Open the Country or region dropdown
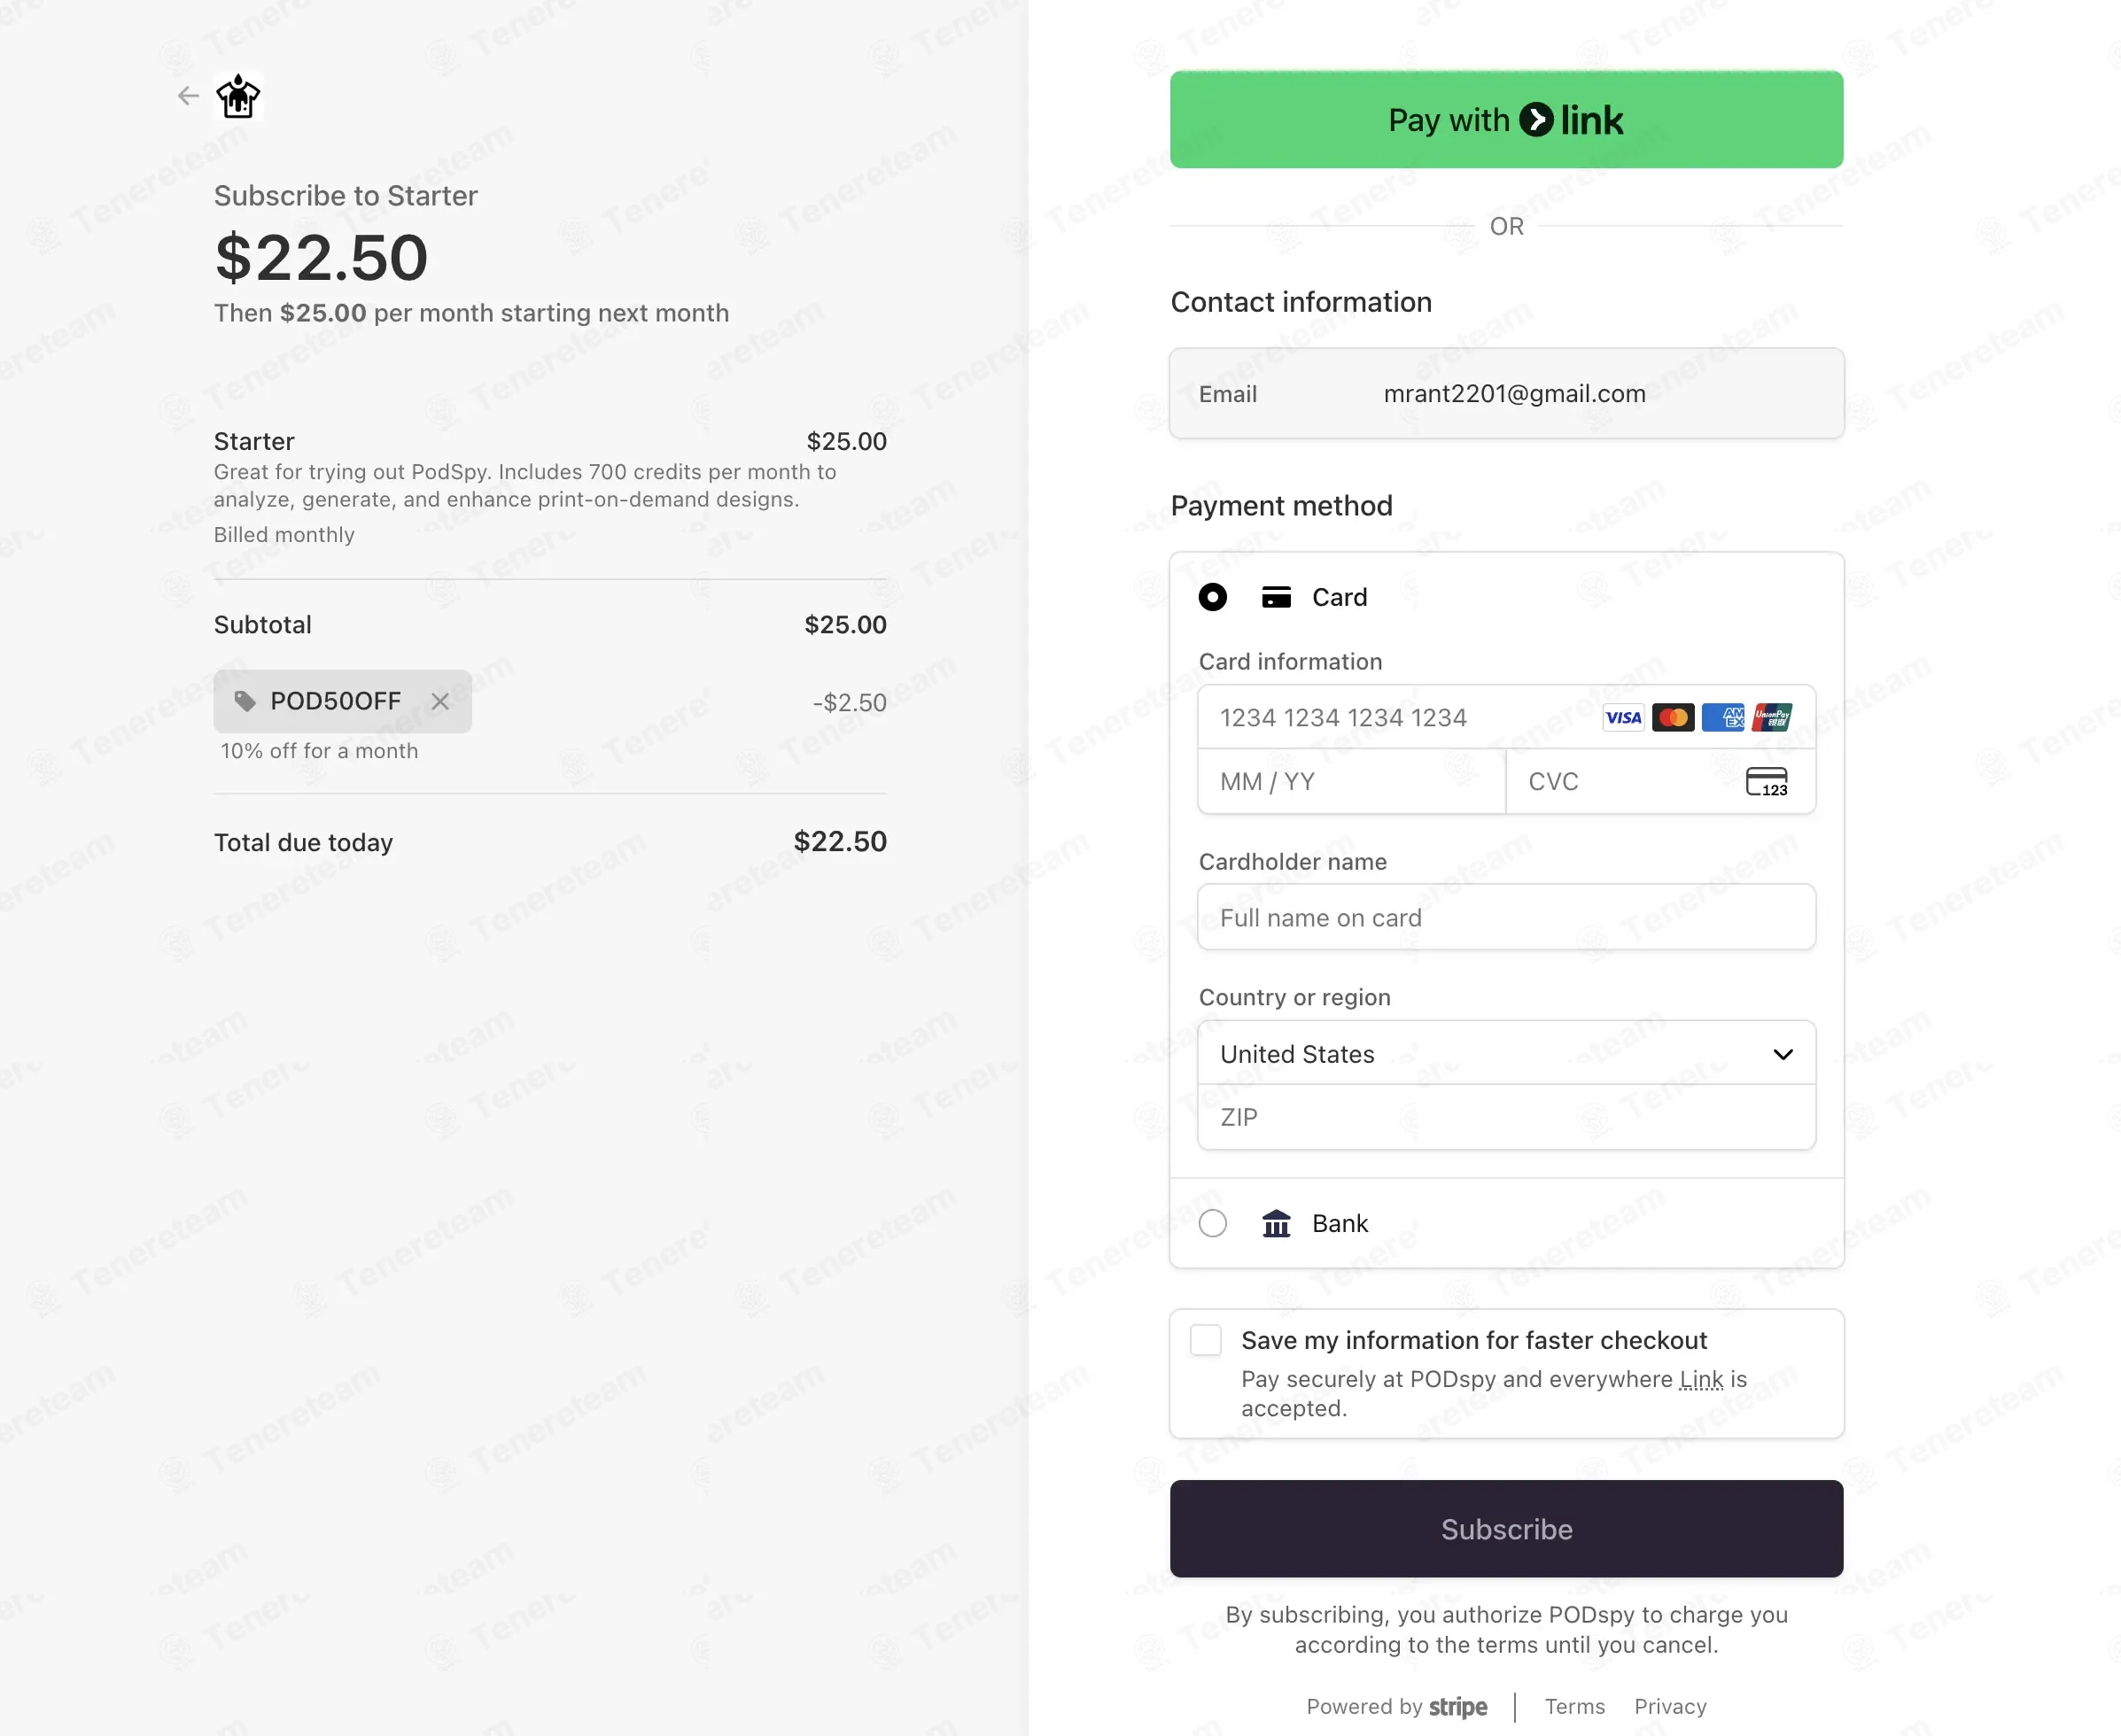The image size is (2121, 1736). [x=1506, y=1054]
